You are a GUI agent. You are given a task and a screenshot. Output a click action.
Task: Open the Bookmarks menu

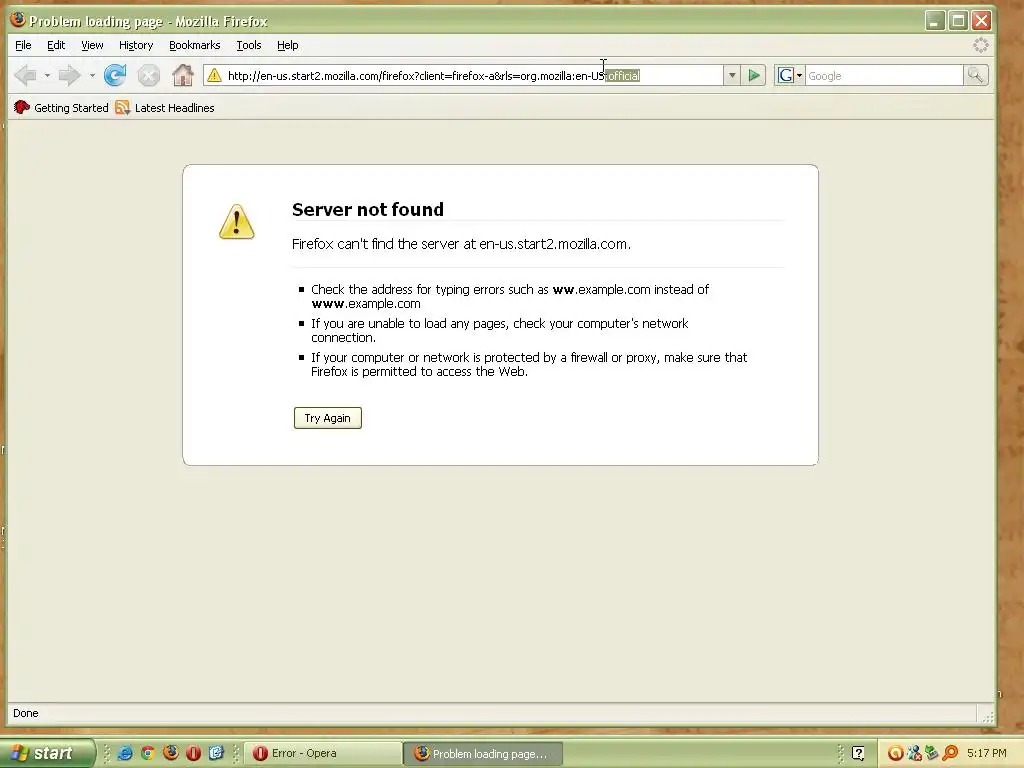click(x=195, y=45)
